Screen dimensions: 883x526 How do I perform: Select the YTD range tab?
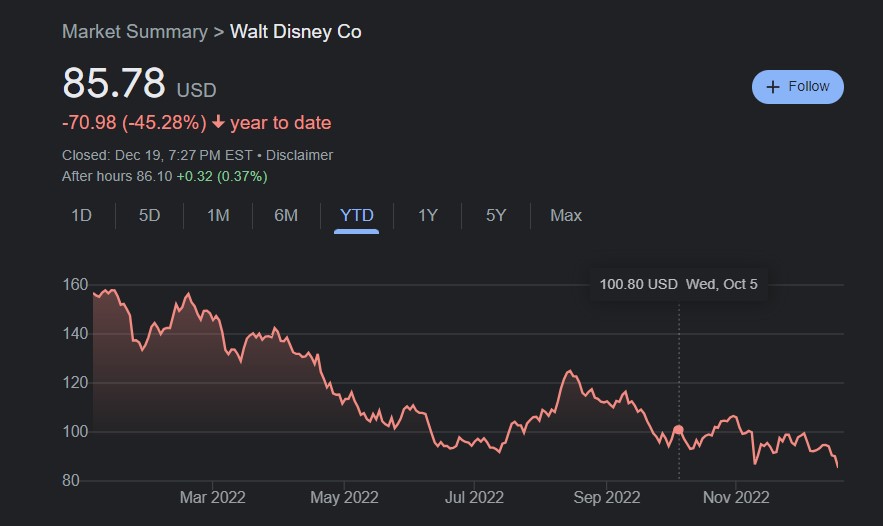pos(356,215)
